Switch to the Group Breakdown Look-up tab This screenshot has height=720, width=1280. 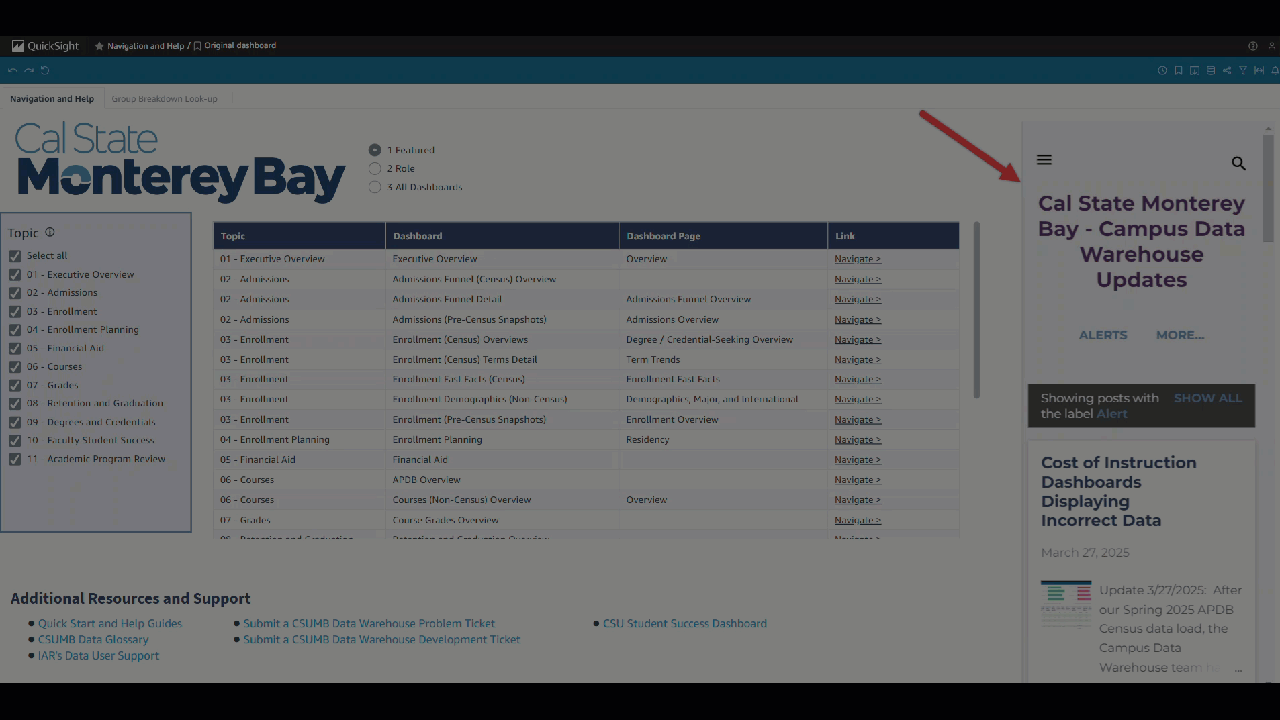click(x=165, y=99)
